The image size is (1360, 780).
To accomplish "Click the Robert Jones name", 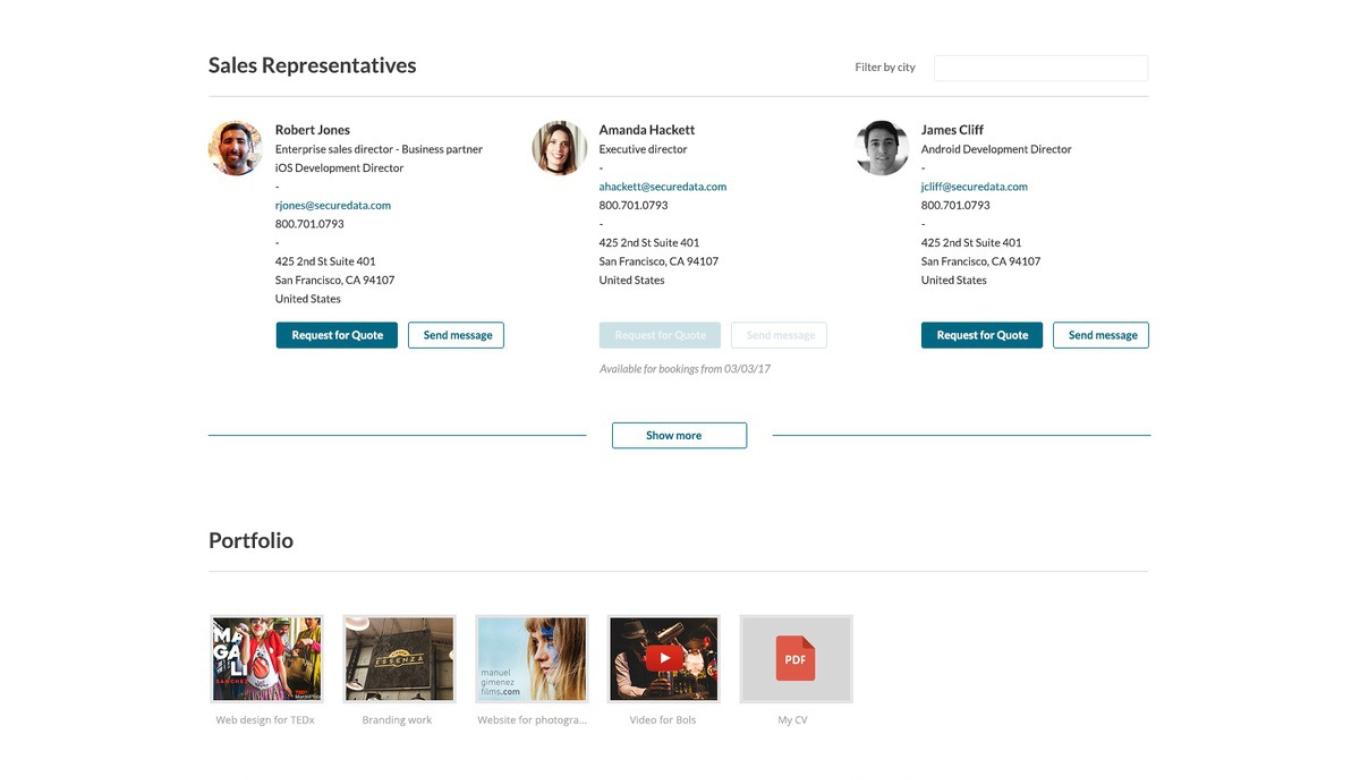I will pyautogui.click(x=313, y=130).
